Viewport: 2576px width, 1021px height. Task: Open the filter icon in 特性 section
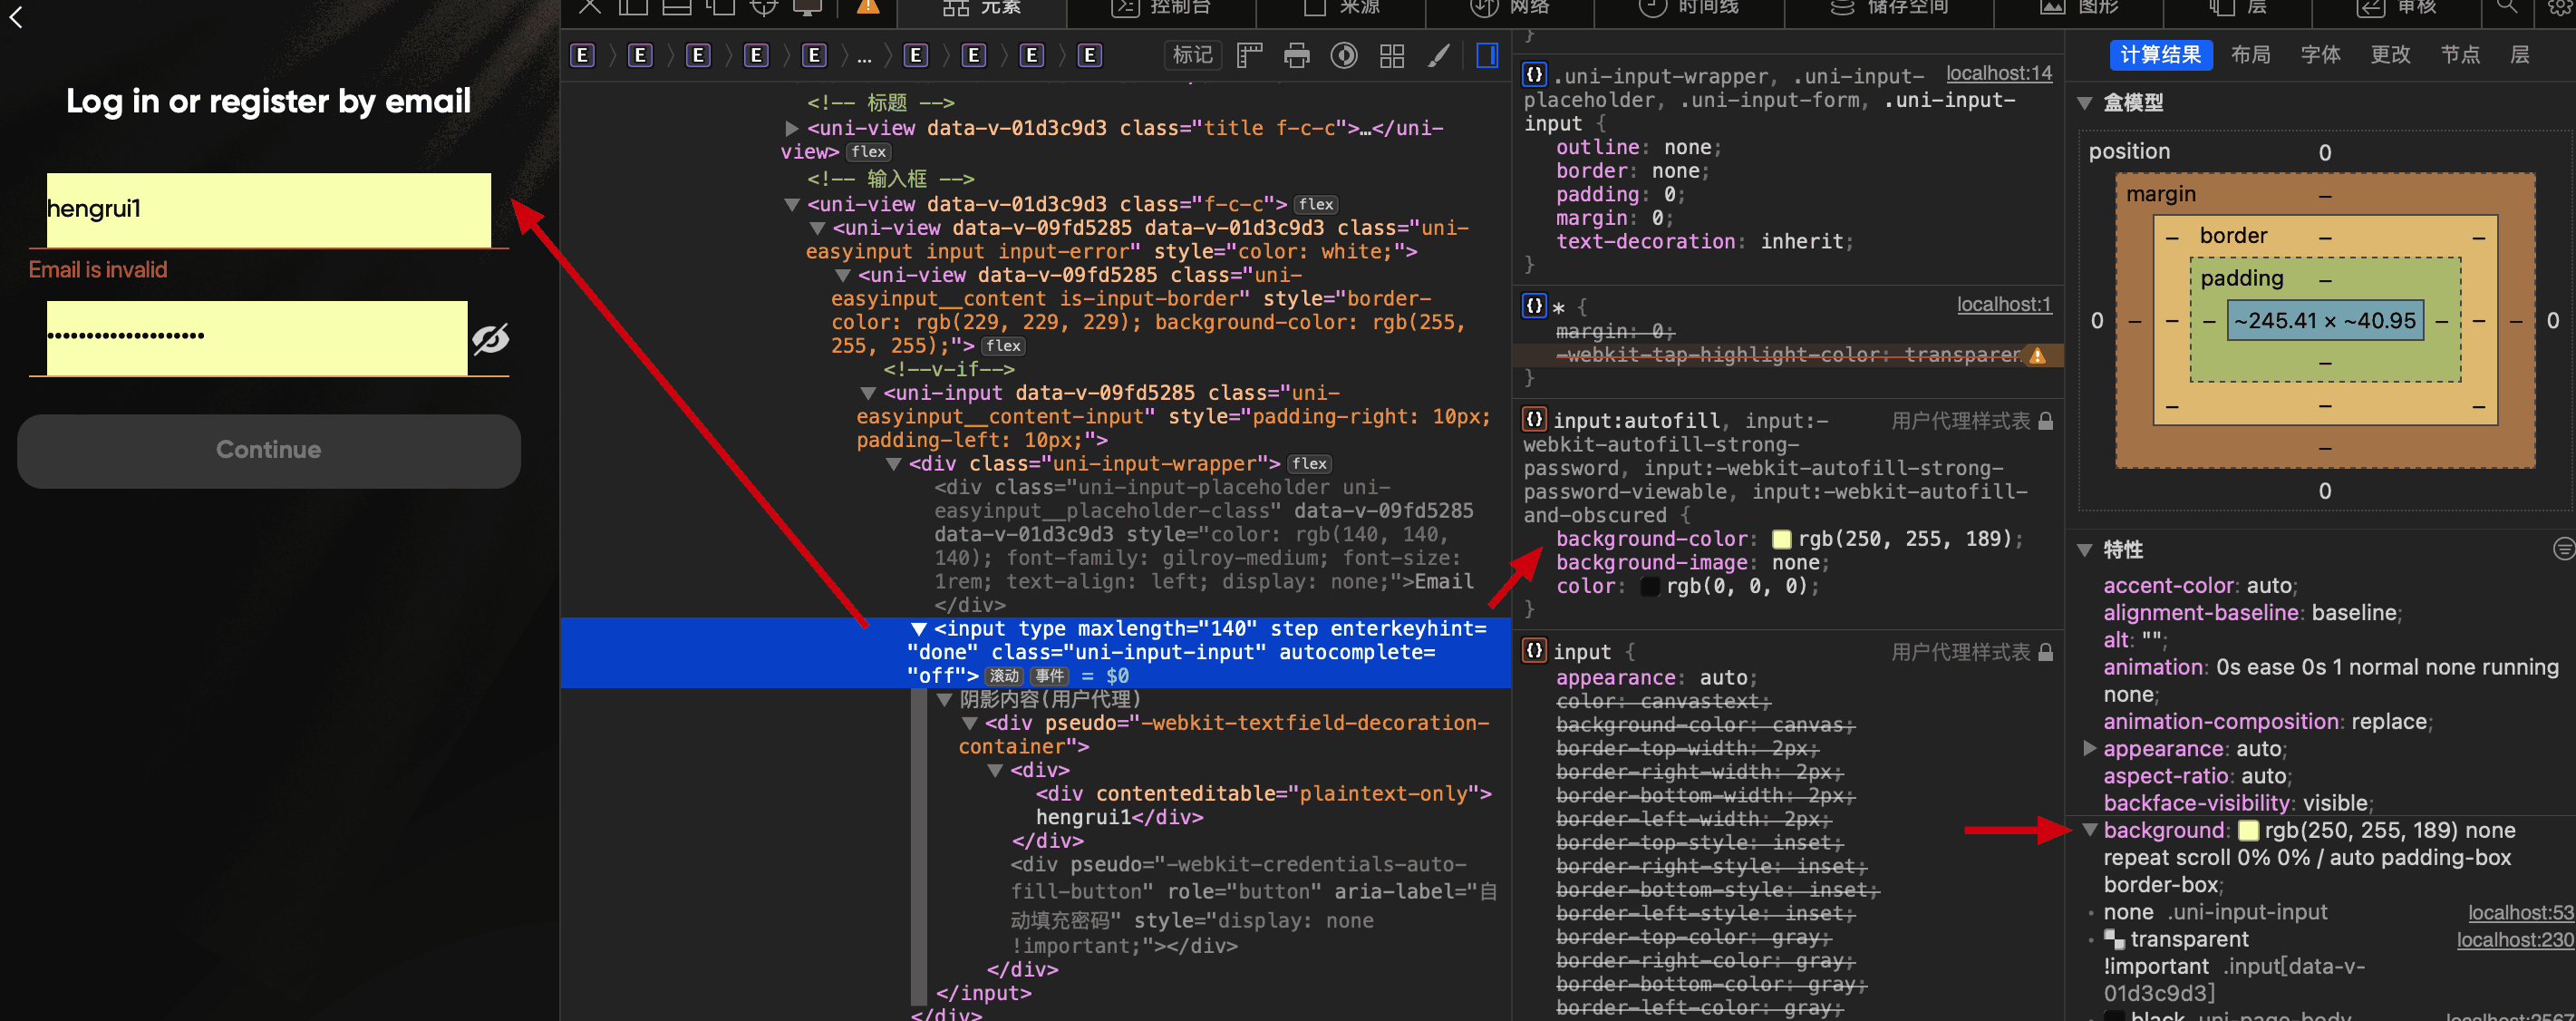2563,548
